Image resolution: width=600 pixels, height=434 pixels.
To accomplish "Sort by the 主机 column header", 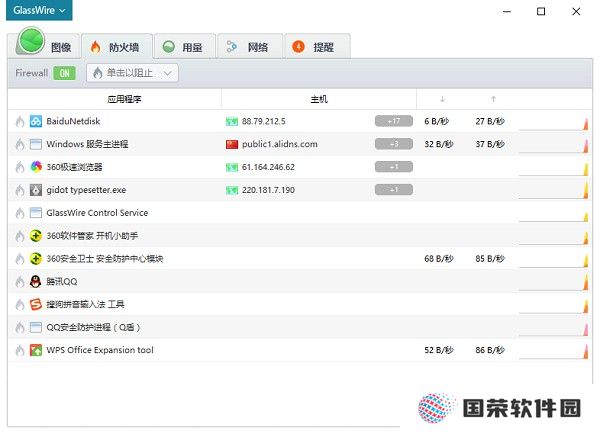I will (x=319, y=100).
